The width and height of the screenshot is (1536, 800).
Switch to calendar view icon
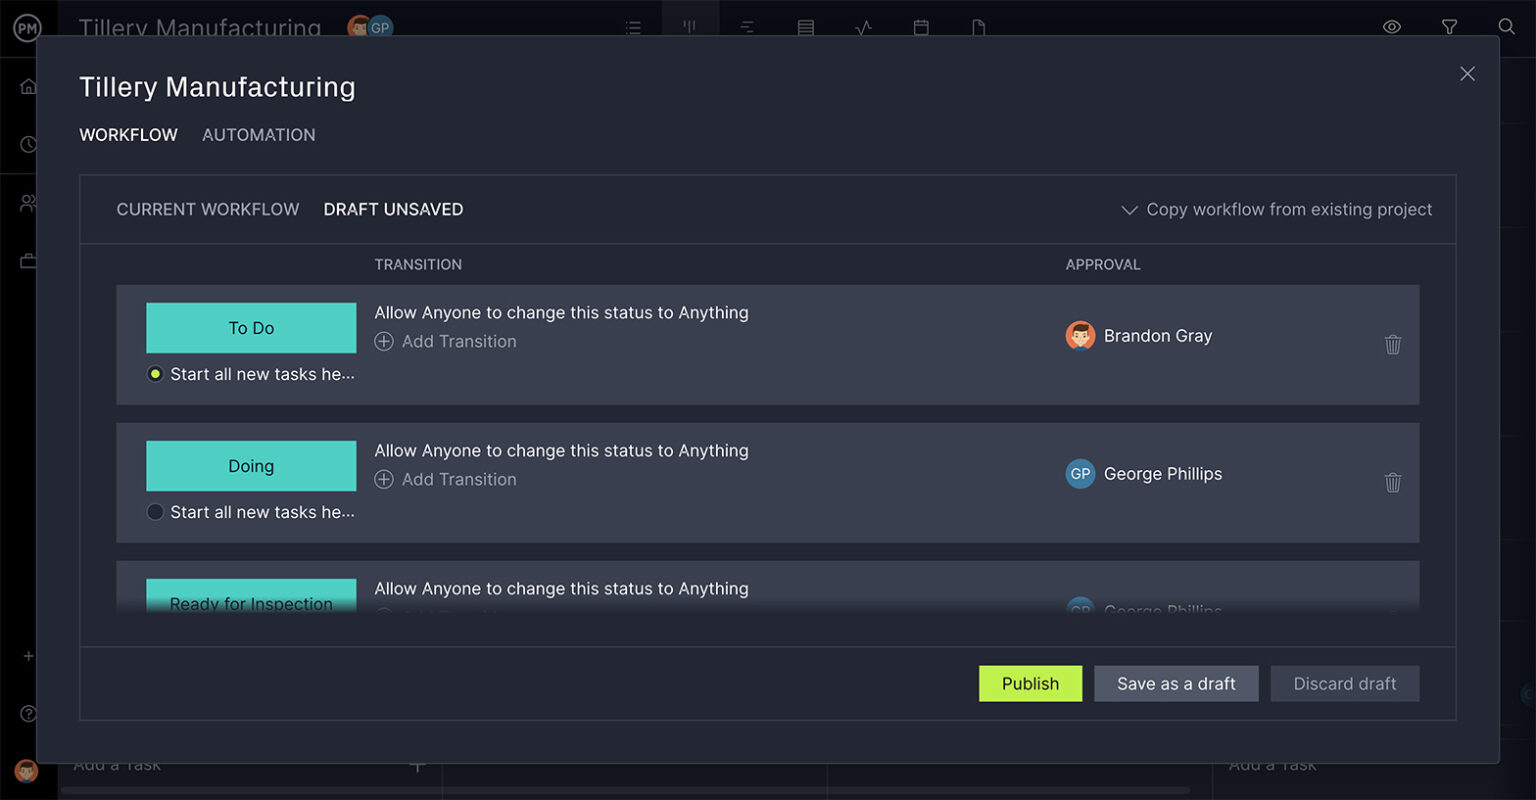(x=921, y=28)
